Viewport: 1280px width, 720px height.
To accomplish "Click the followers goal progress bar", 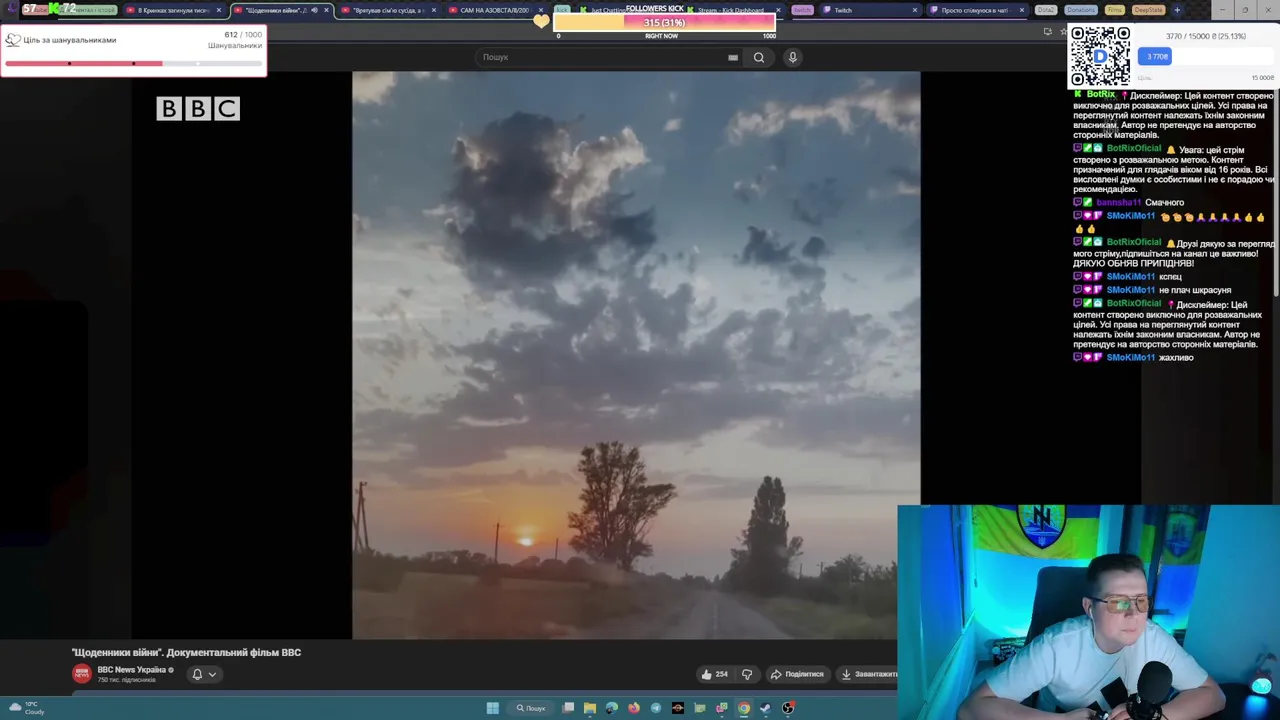I will point(133,63).
